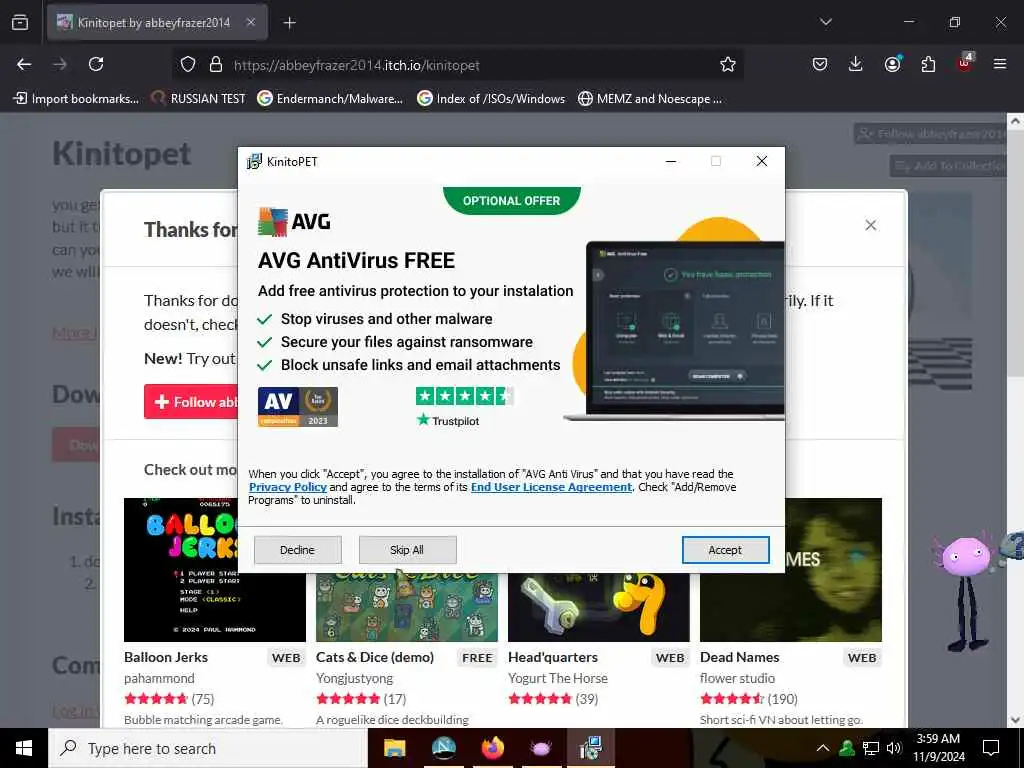The width and height of the screenshot is (1024, 768).
Task: Open Head'quarters game title link
Action: coord(553,658)
